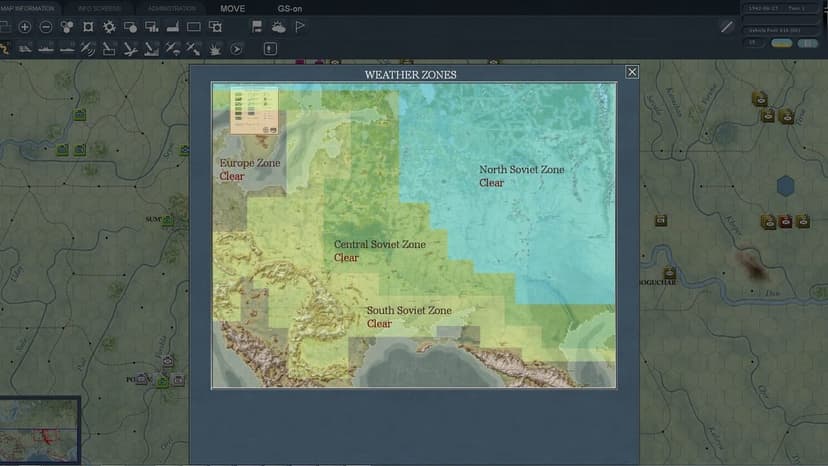Click the MOVE mode label
Viewport: 828px width, 466px height.
(232, 8)
